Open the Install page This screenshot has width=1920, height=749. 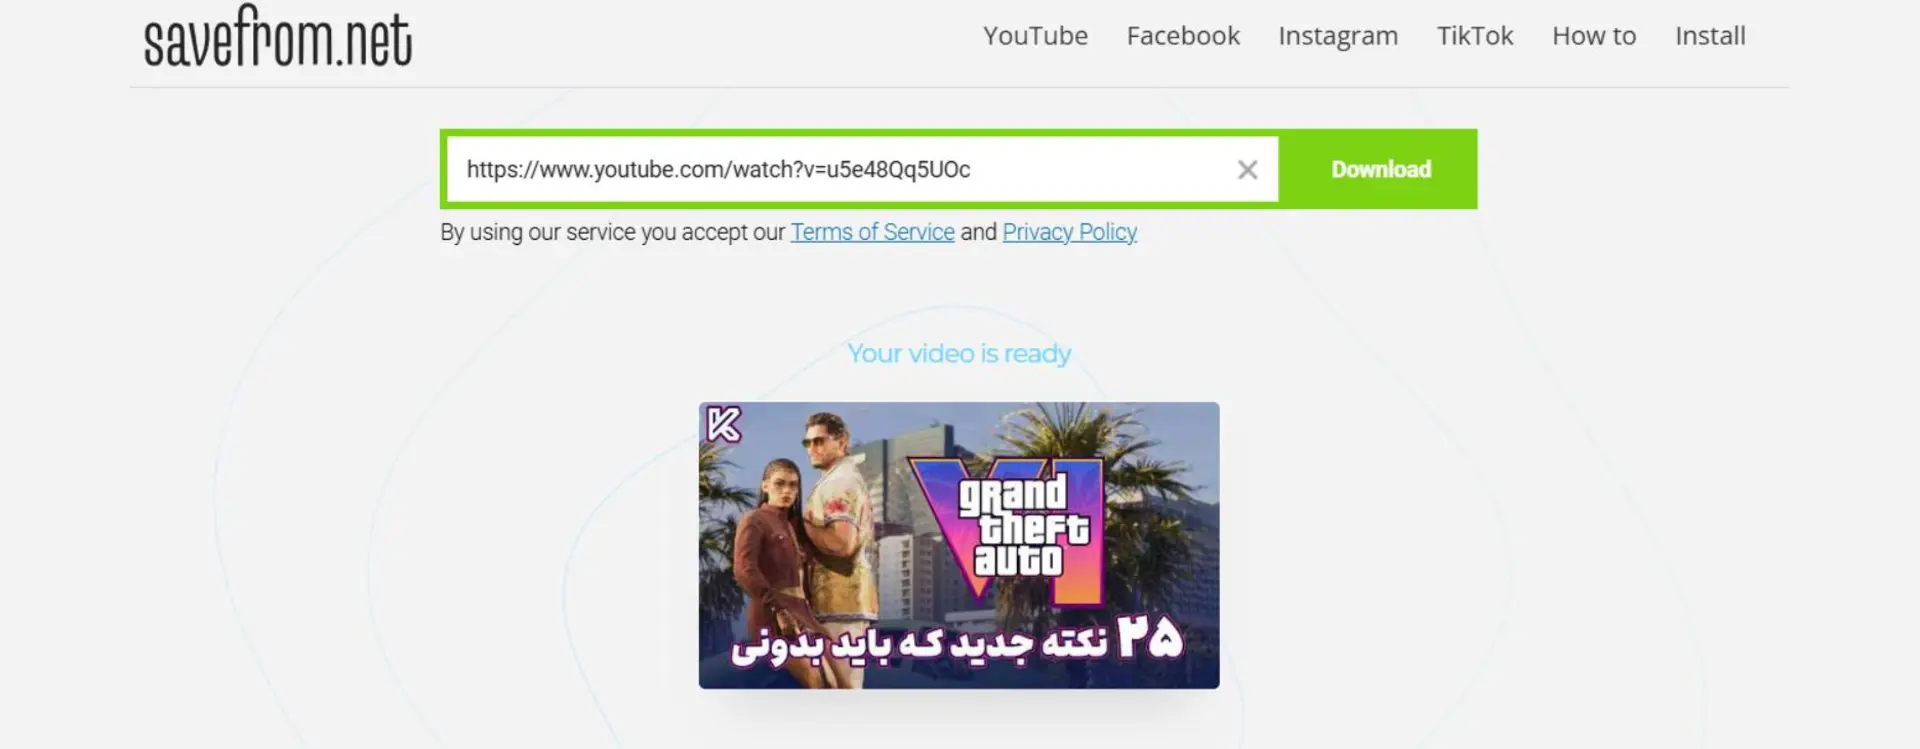click(x=1710, y=36)
